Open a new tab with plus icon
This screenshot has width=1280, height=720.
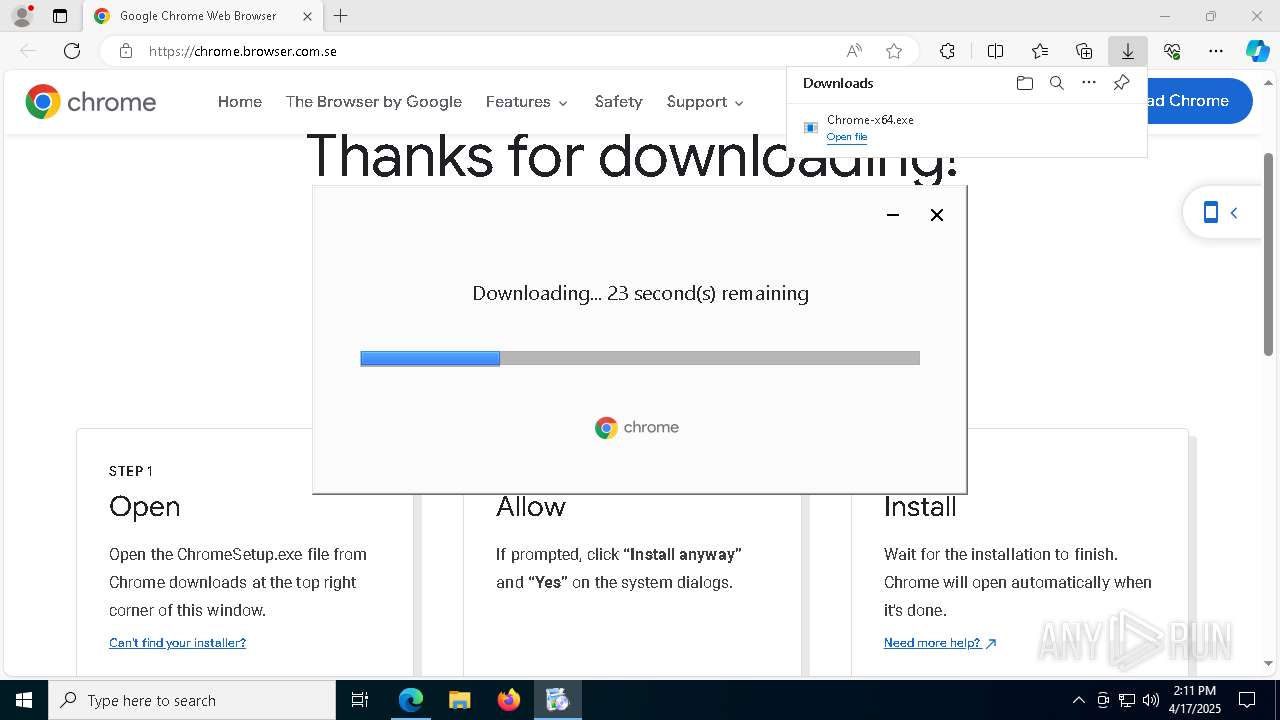pos(341,16)
